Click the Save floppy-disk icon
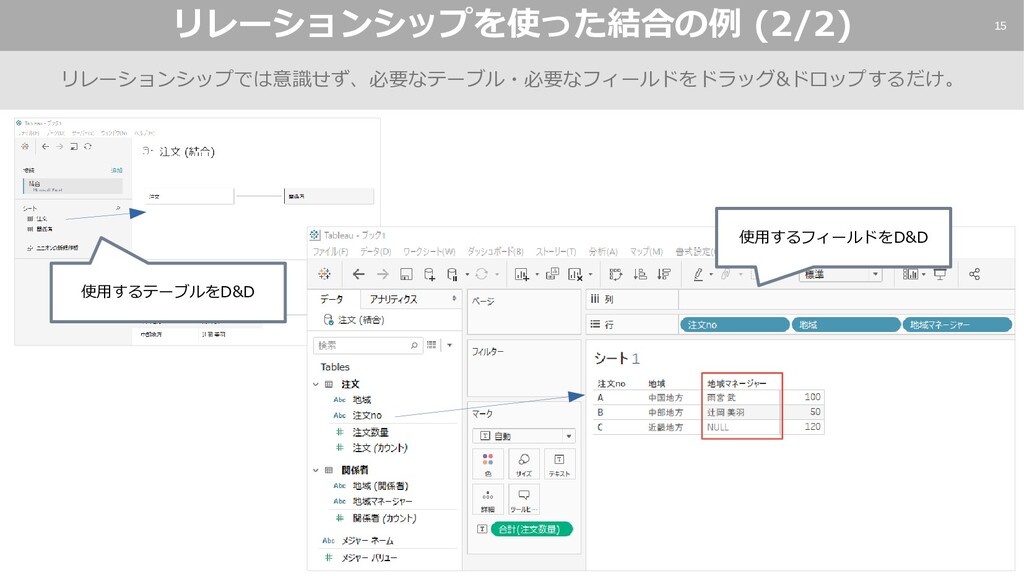Screen dimensions: 1024x576 click(x=406, y=274)
